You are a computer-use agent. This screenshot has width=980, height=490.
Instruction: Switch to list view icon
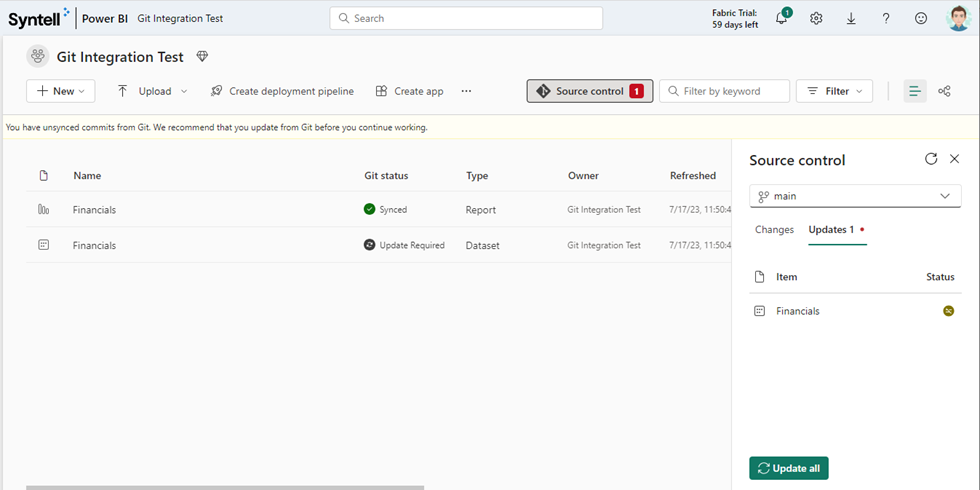click(915, 91)
